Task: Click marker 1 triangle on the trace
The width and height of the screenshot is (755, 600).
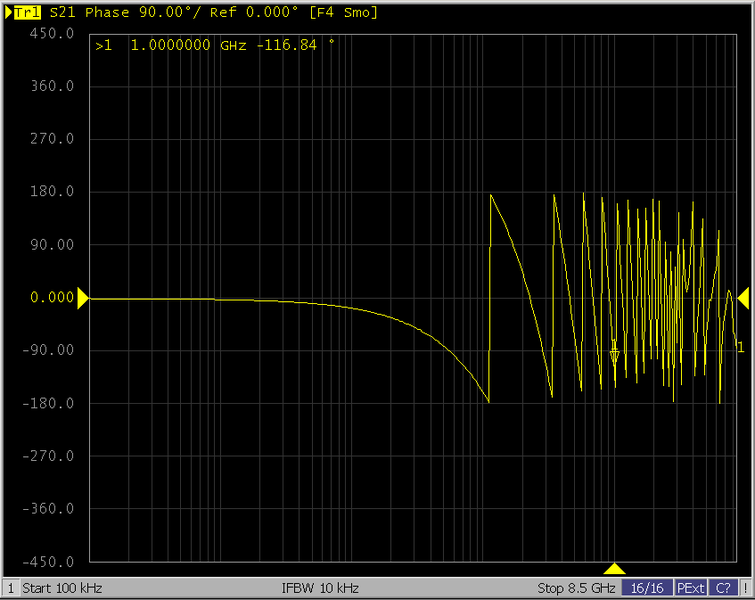Action: [614, 355]
